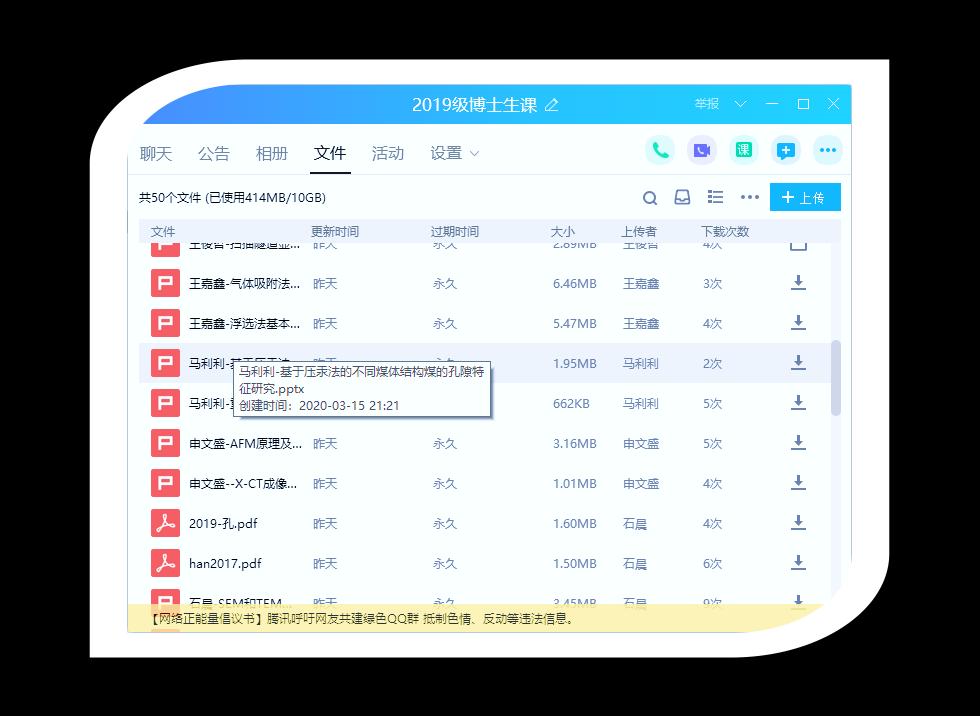Click the 上传 upload button
980x716 pixels.
[804, 198]
